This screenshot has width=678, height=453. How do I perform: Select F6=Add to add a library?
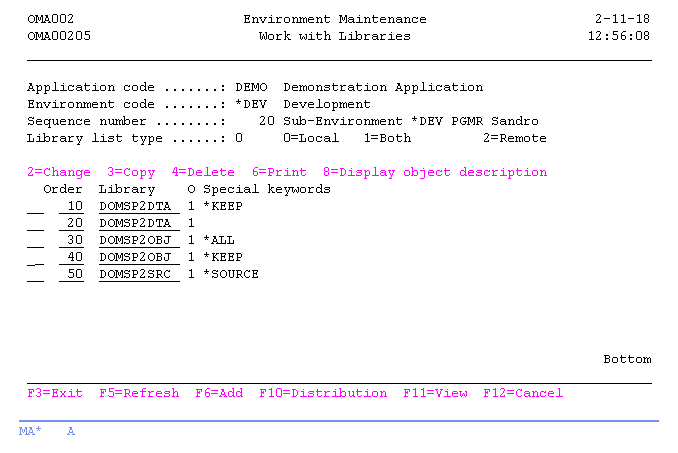coord(219,393)
